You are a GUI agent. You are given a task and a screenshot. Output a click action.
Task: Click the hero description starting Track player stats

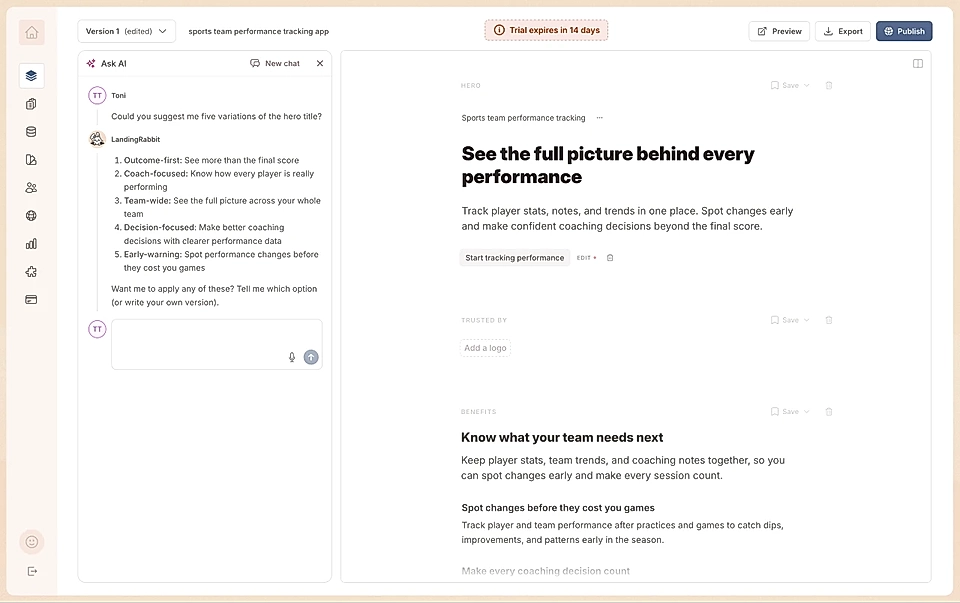[x=627, y=219]
